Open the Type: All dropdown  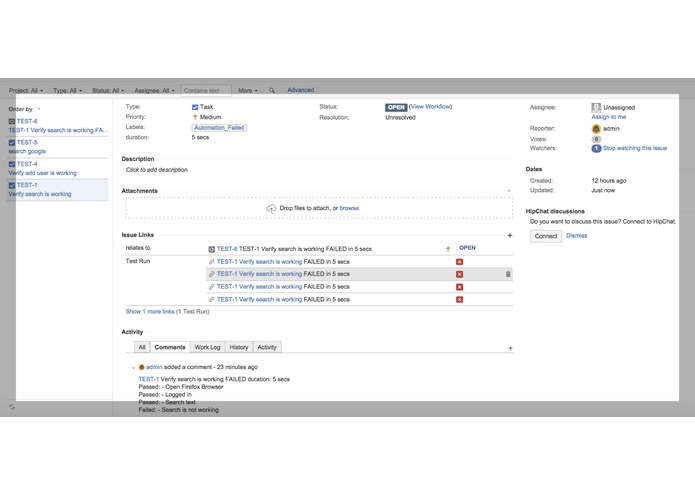67,90
